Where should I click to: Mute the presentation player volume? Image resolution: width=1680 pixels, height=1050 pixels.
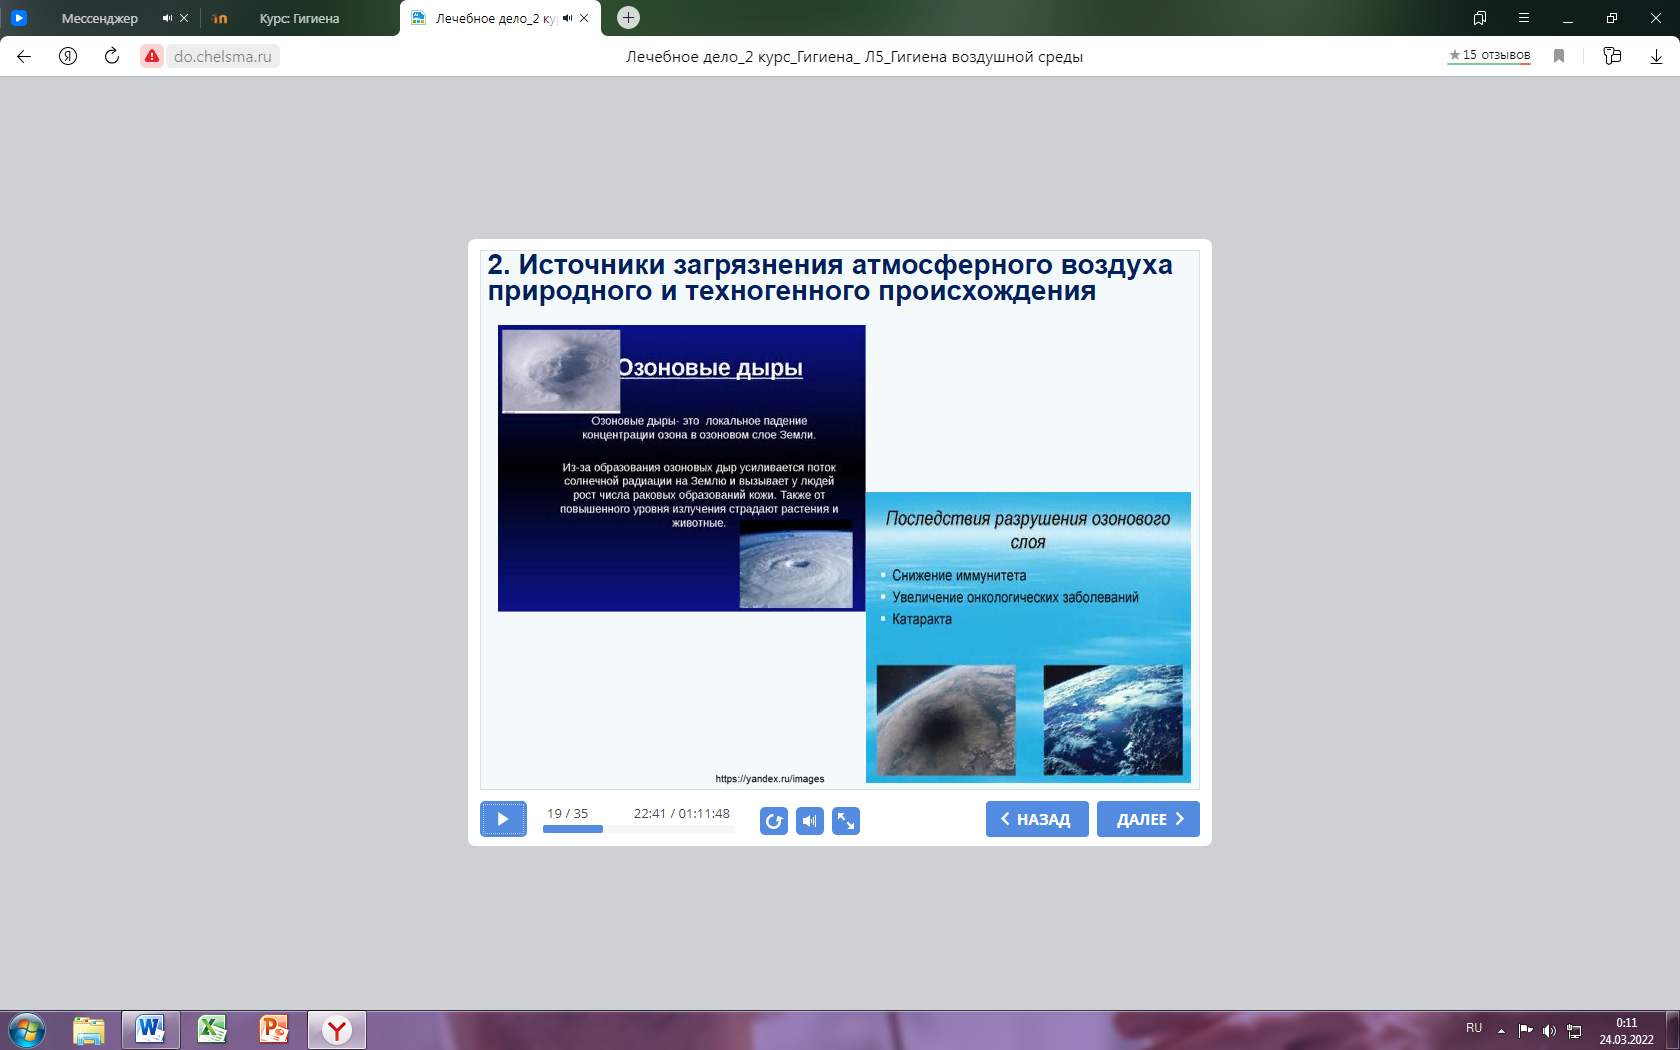coord(810,821)
